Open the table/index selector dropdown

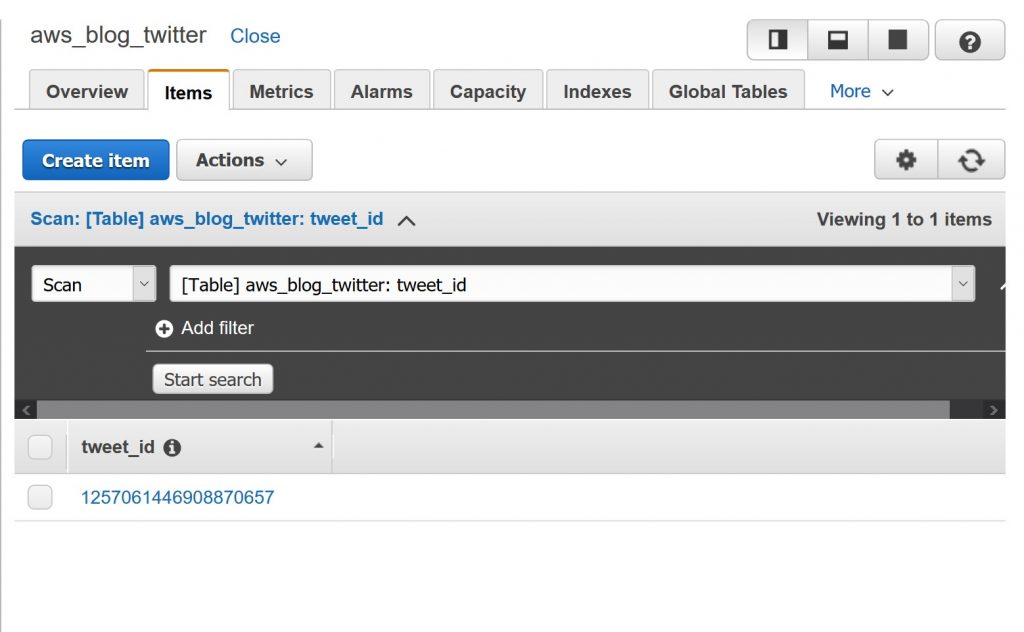pos(572,284)
